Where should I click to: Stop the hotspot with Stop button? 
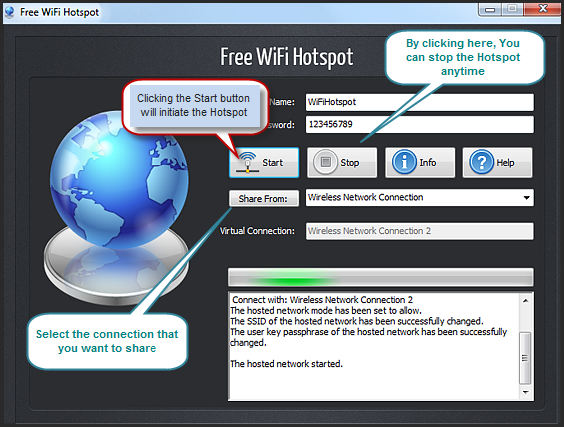342,163
